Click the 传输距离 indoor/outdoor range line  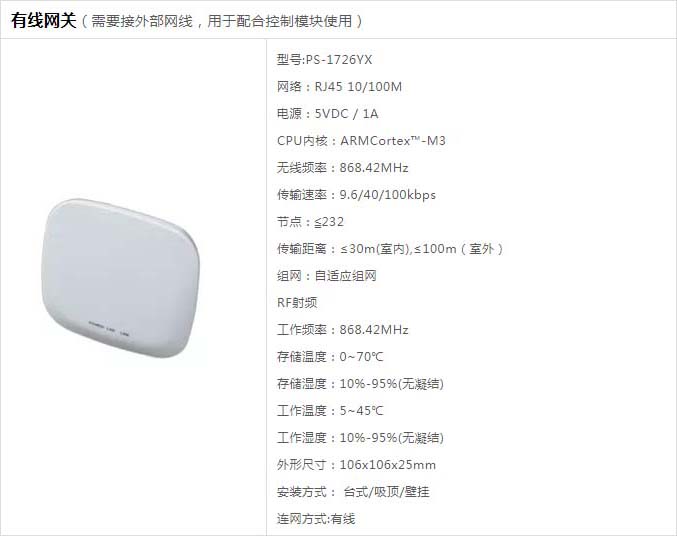[390, 249]
